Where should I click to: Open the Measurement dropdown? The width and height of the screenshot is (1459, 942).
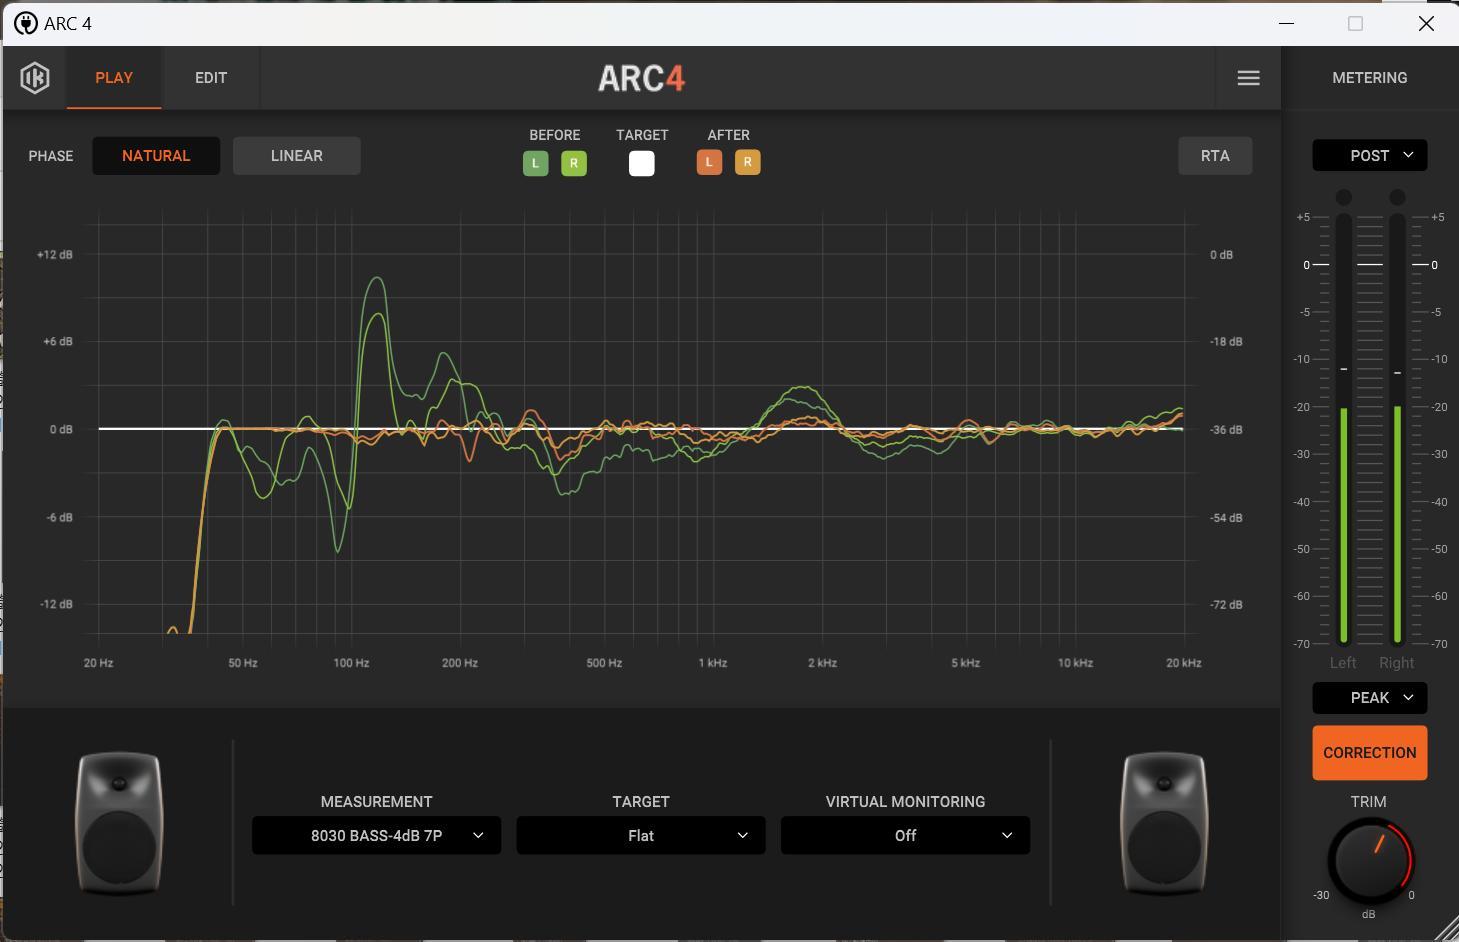coord(376,836)
